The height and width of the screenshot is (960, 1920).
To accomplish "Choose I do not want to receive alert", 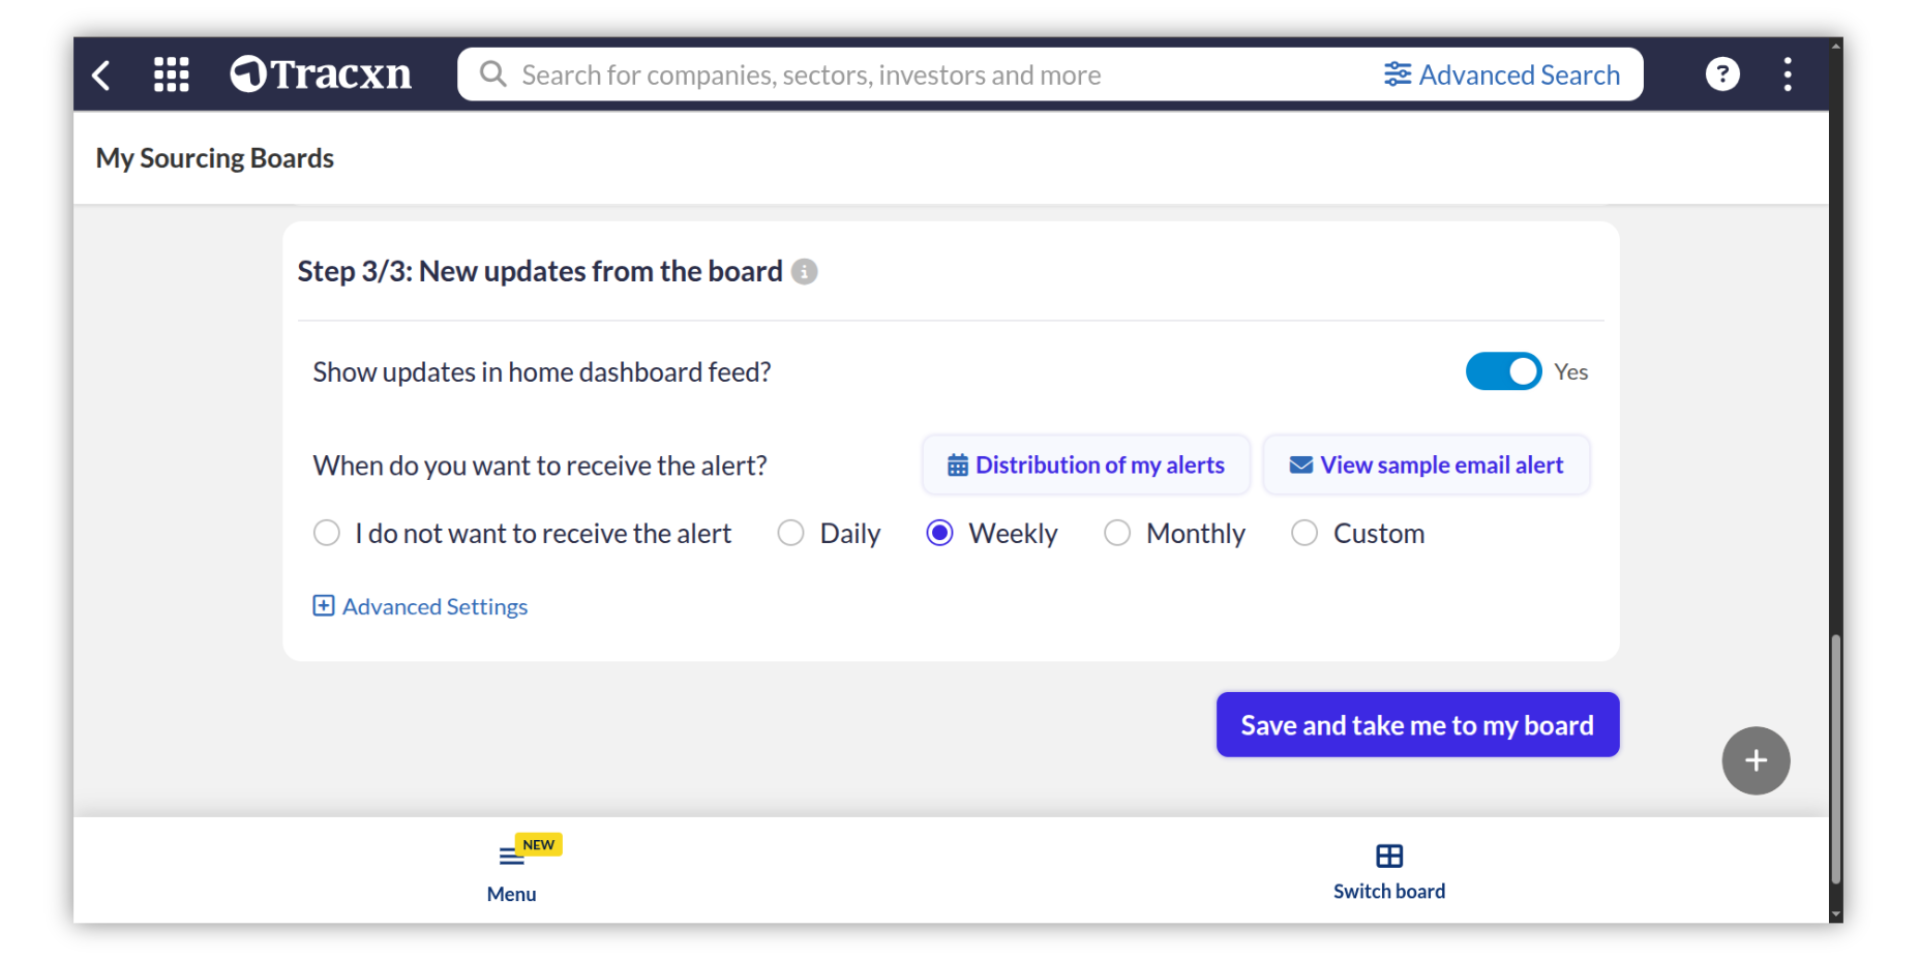I will (327, 533).
